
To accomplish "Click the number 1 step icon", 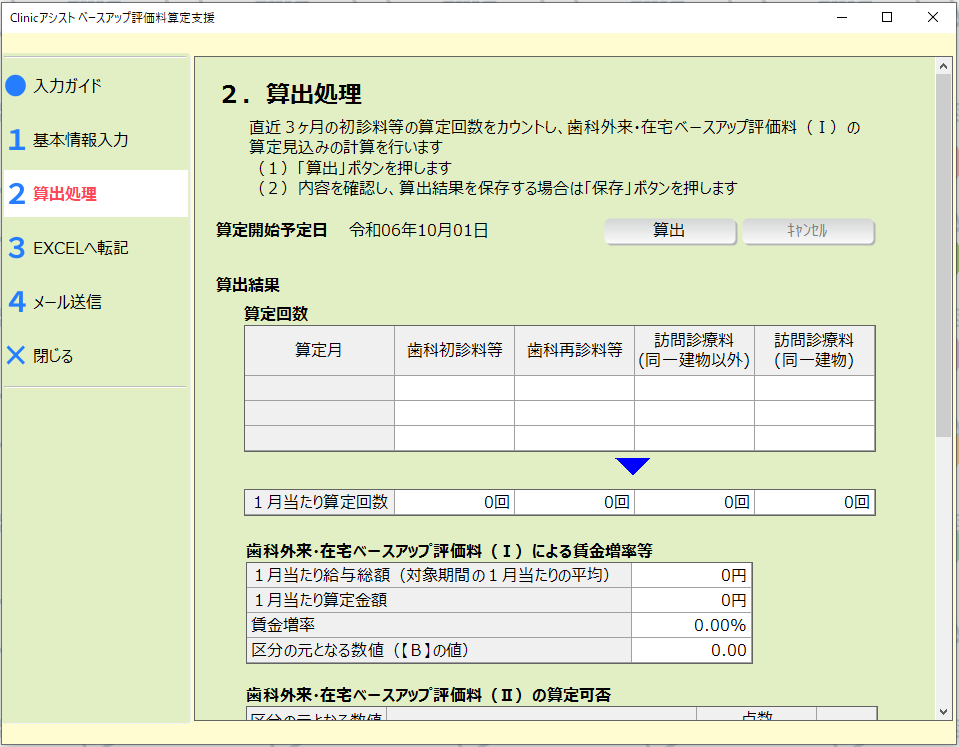I will pos(16,140).
